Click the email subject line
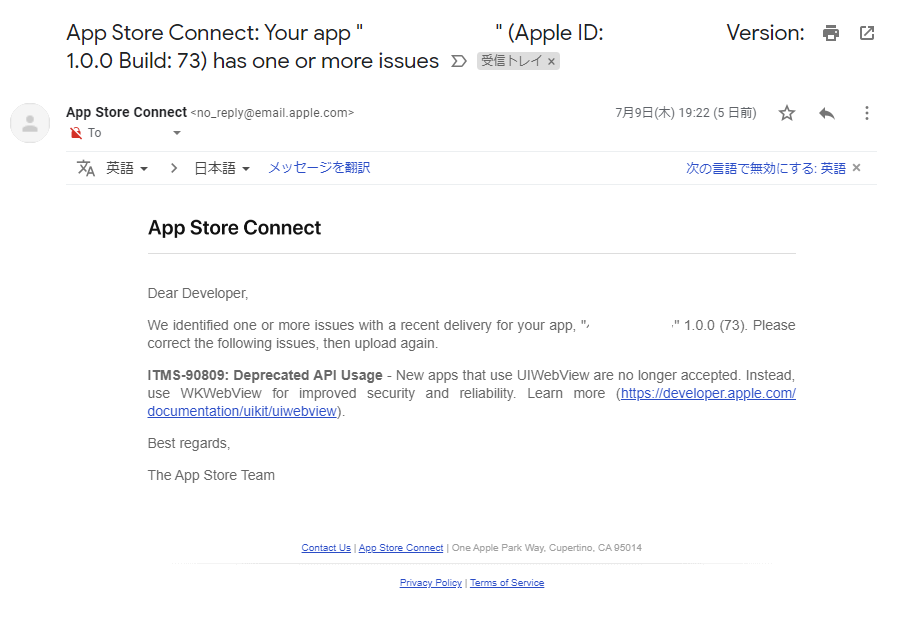 point(435,47)
